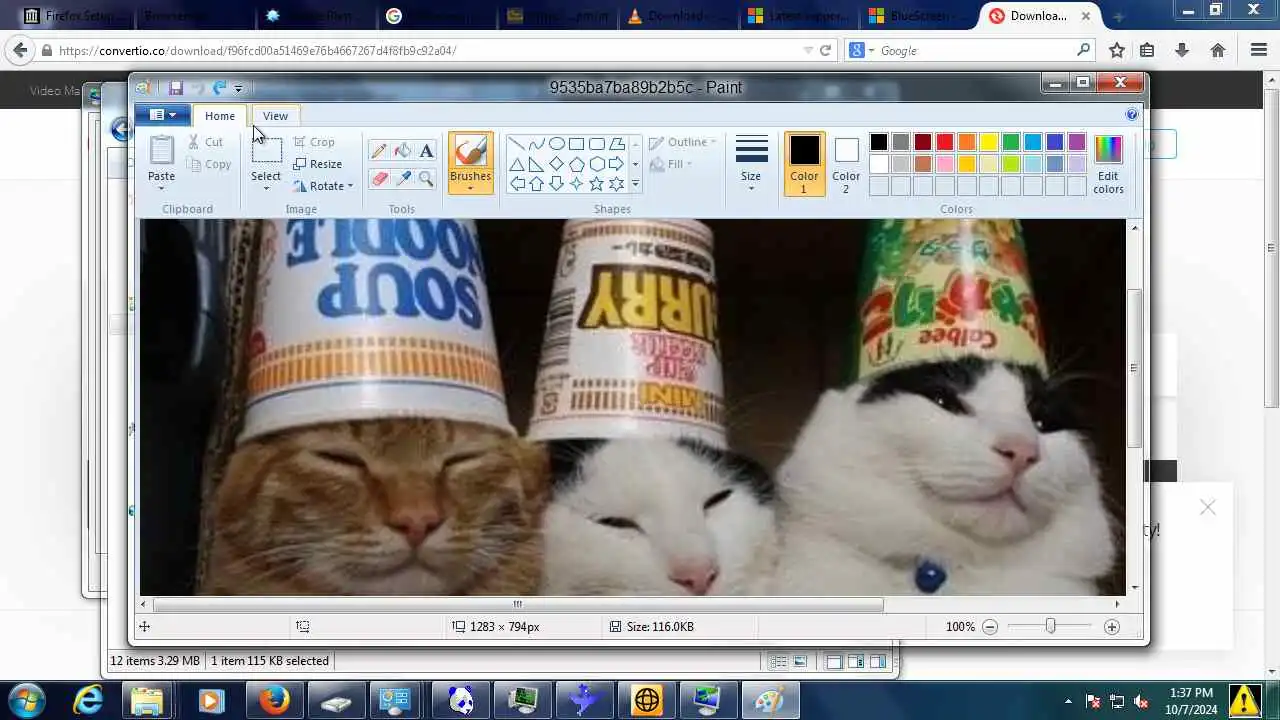Select the Eraser tool

(379, 179)
